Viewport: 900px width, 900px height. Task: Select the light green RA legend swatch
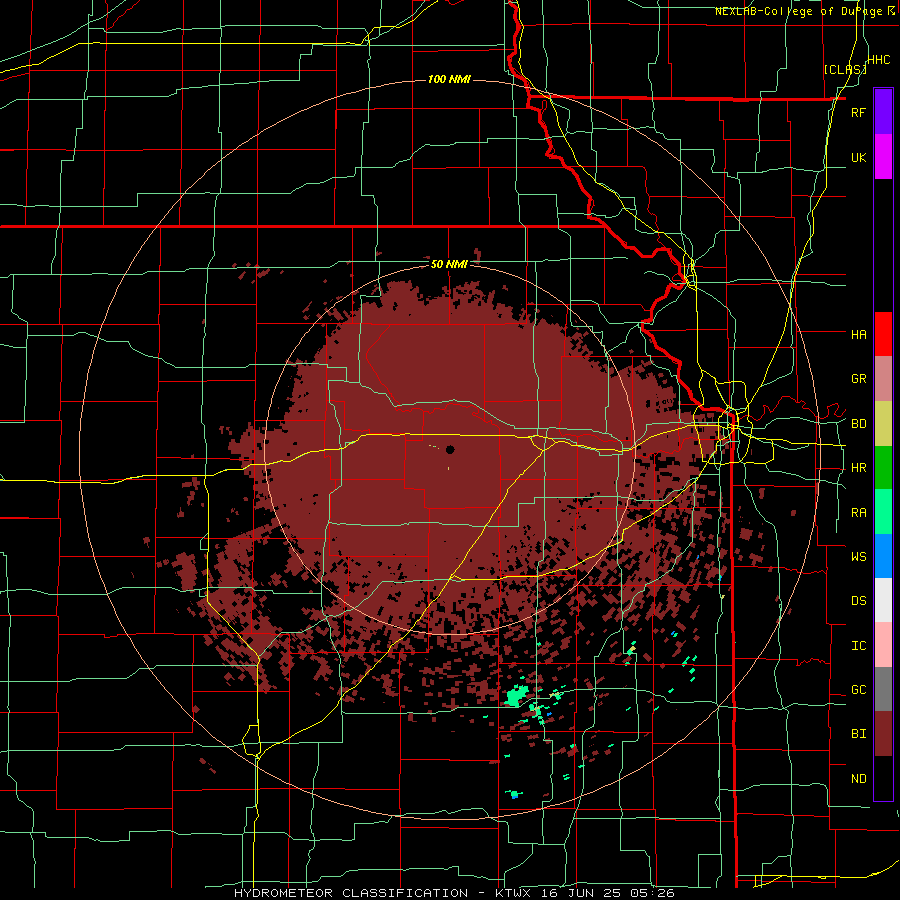pos(883,512)
